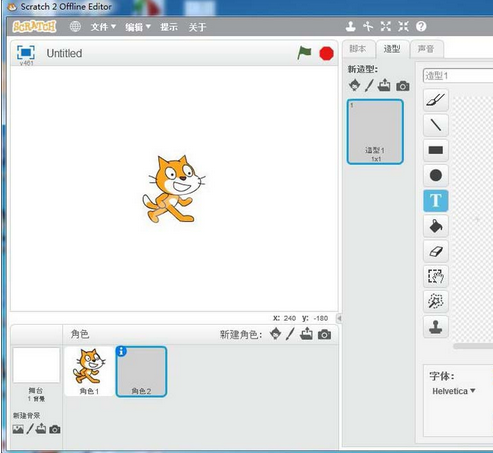Switch to the 造型 tab
Image resolution: width=493 pixels, height=453 pixels.
click(x=392, y=49)
